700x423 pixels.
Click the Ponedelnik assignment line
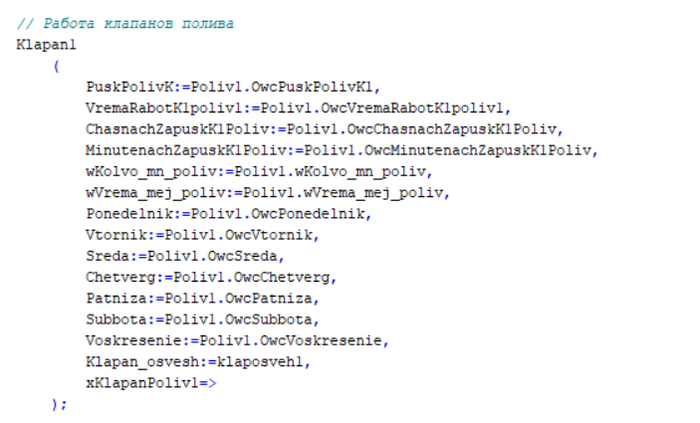coord(229,214)
